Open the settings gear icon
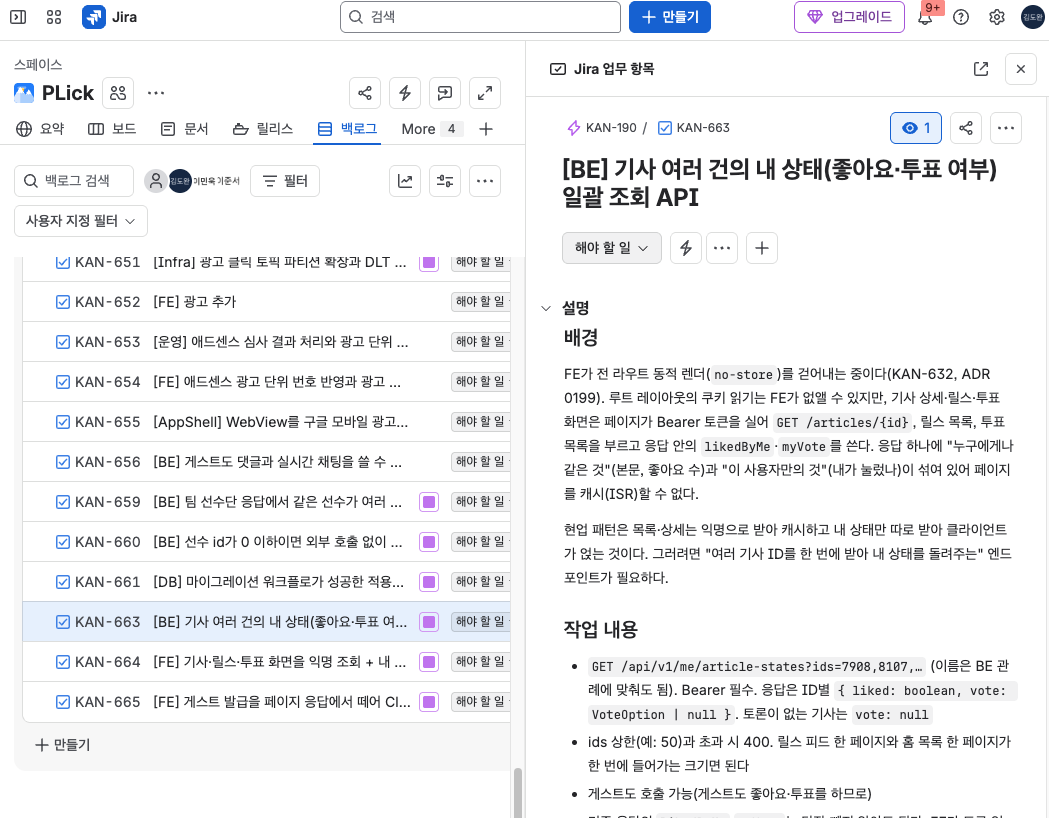The height and width of the screenshot is (818, 1049). [997, 17]
